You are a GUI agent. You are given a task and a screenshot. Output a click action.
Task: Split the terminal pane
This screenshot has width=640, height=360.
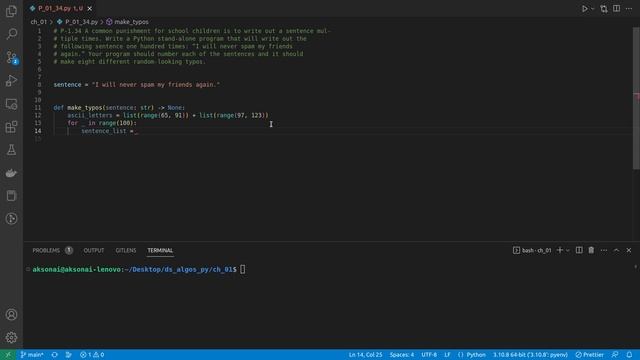[579, 250]
